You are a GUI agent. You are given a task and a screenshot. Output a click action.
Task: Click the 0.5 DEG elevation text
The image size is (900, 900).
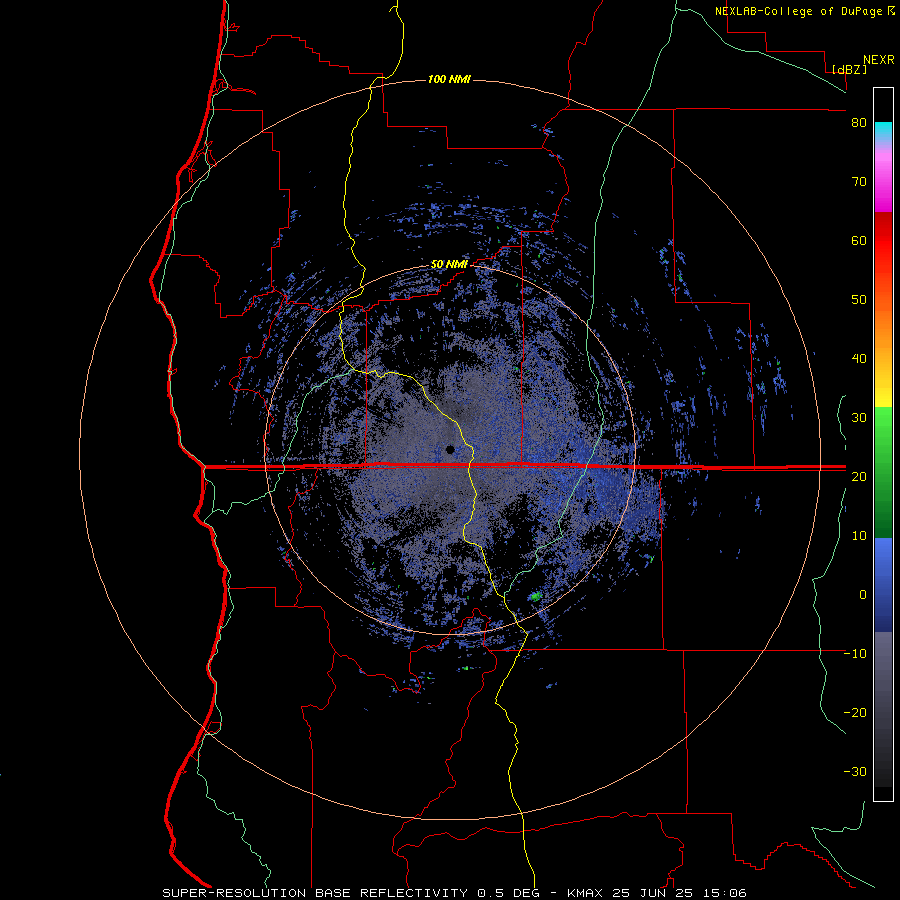[x=511, y=893]
